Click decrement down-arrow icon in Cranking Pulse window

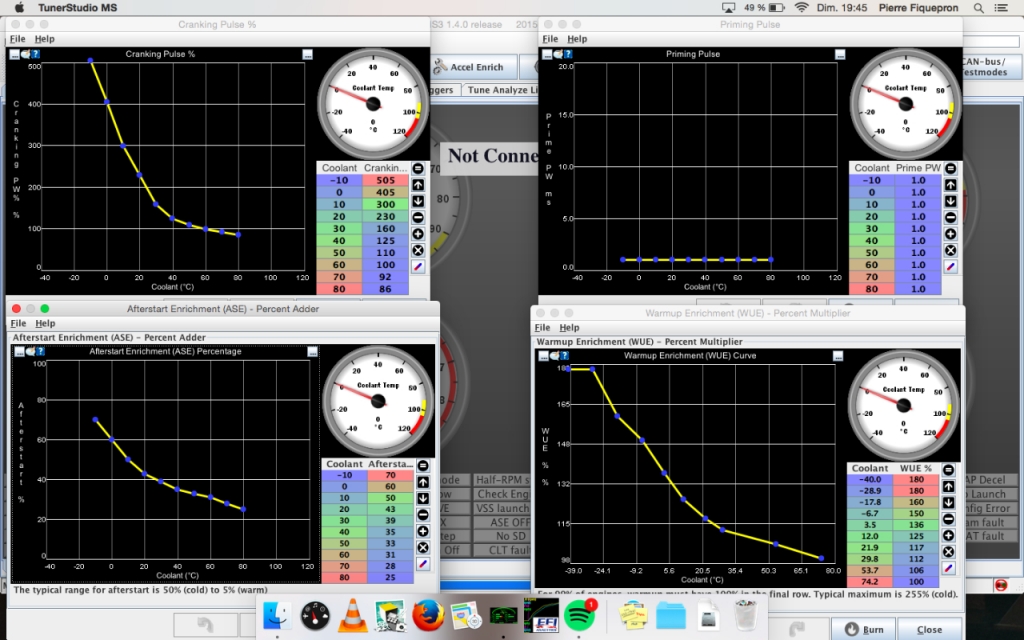(x=418, y=201)
